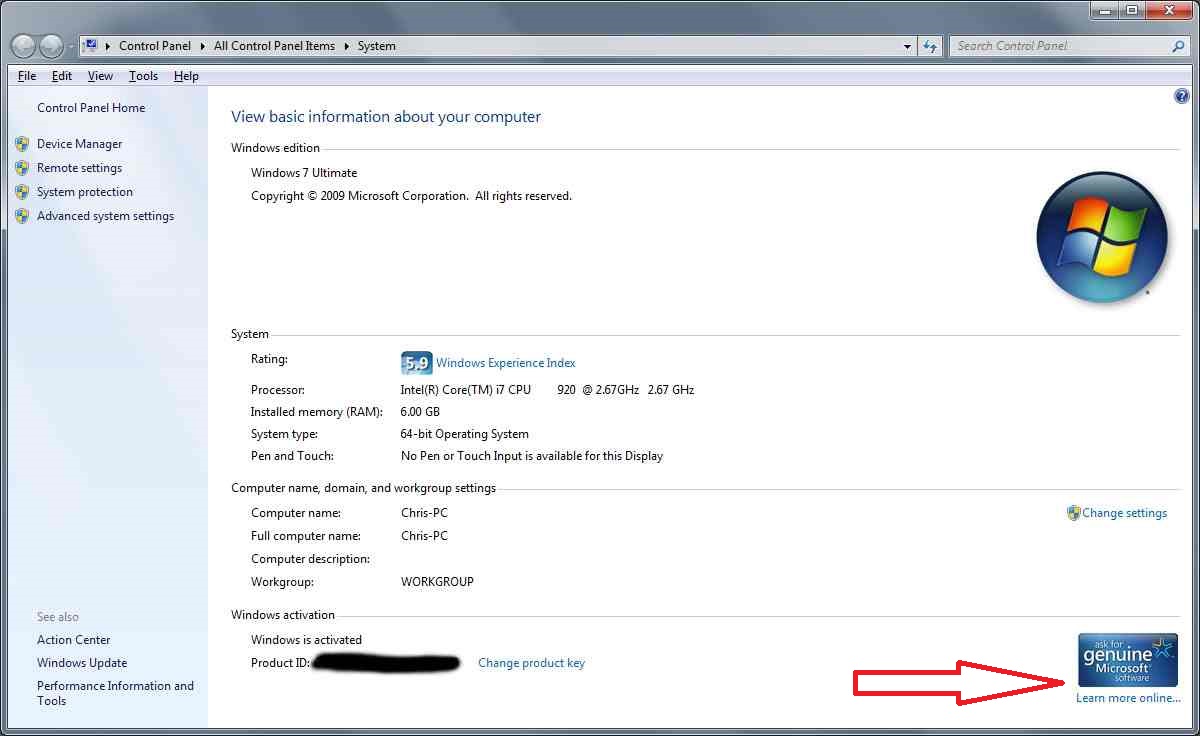This screenshot has width=1200, height=736.
Task: Click the computer icon in address bar
Action: tap(90, 45)
